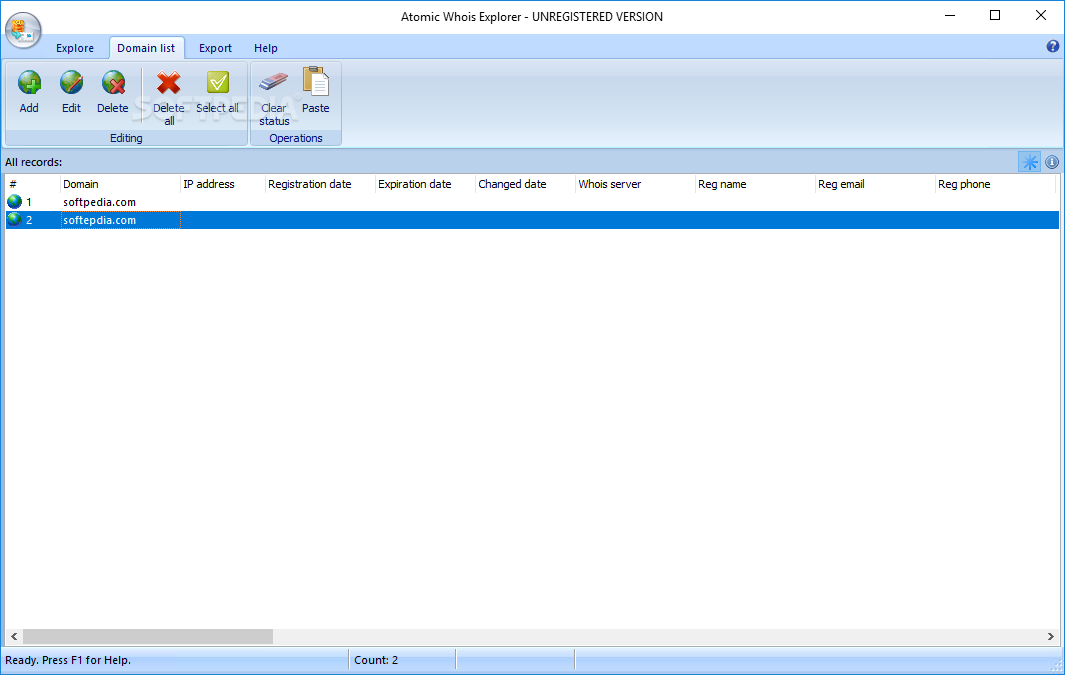Click the Delete all red X icon
The image size is (1065, 675).
point(168,83)
